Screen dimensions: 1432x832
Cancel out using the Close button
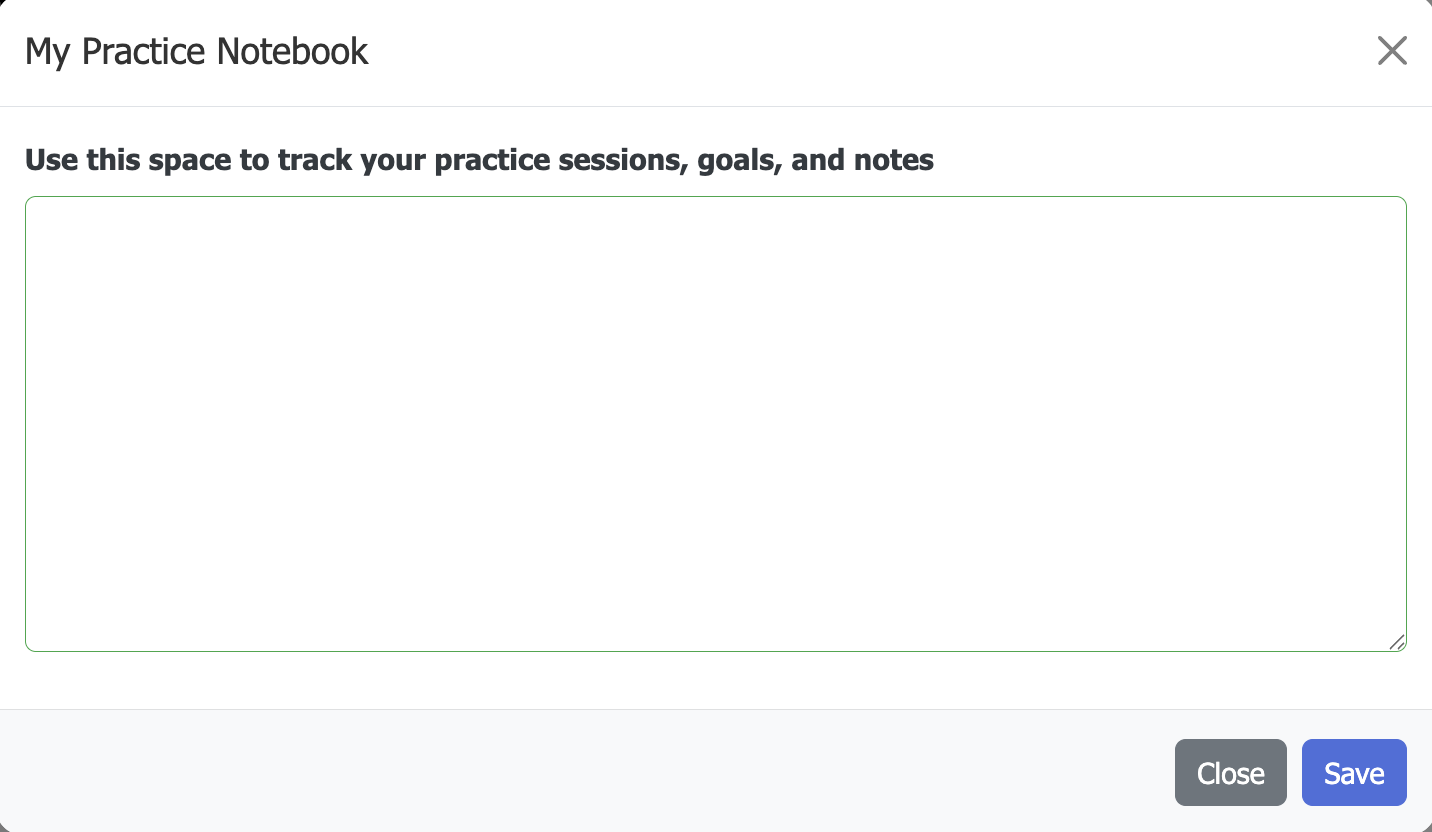(1230, 773)
